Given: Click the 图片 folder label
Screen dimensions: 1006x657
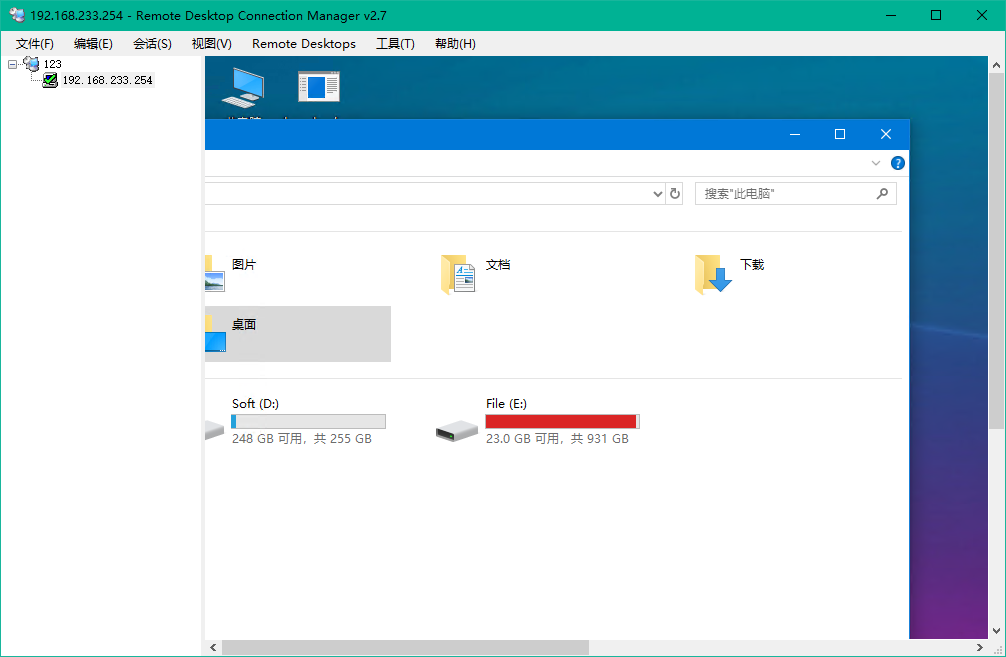Looking at the screenshot, I should (x=244, y=264).
